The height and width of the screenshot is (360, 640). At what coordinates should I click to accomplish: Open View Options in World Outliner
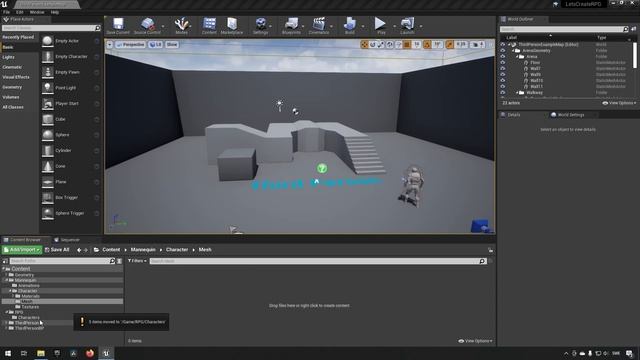[x=619, y=103]
